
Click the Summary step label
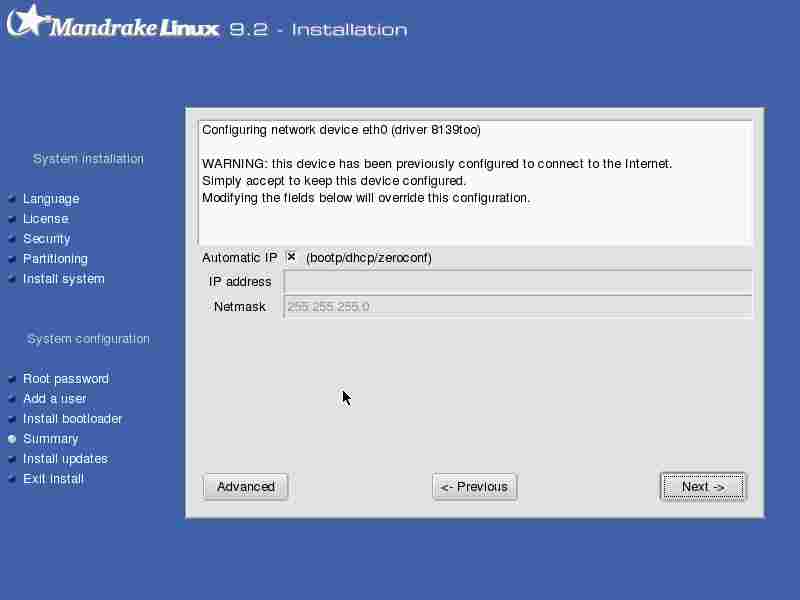[51, 439]
